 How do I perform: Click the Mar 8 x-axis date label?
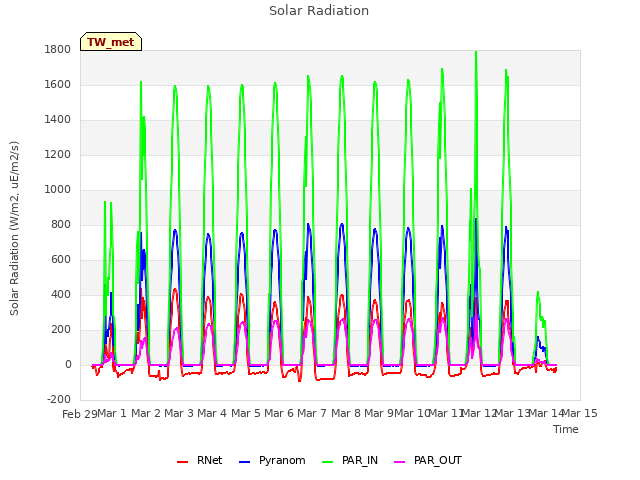click(x=346, y=413)
